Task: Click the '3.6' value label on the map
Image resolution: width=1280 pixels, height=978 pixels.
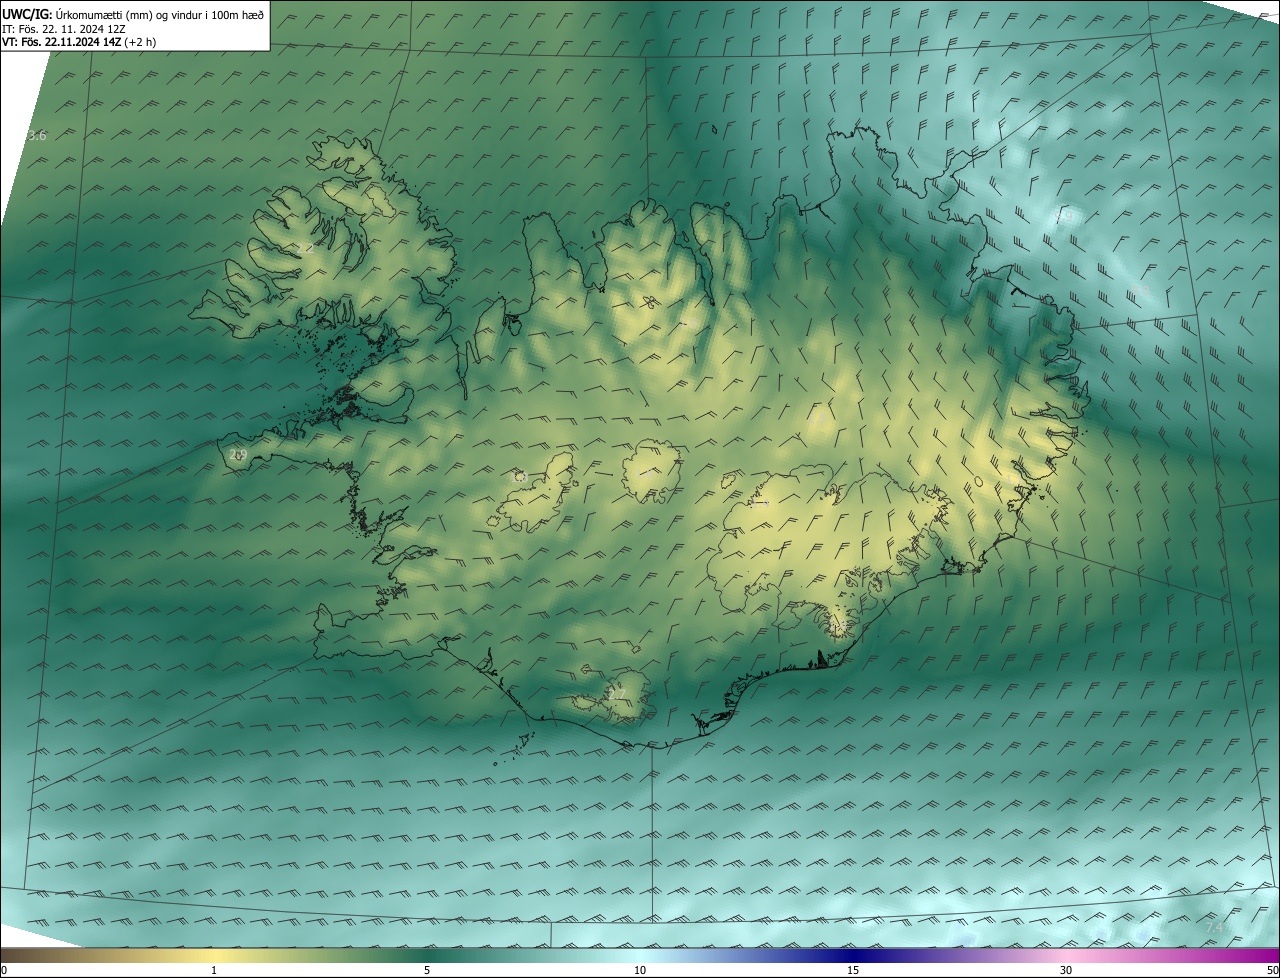Action: coord(37,136)
